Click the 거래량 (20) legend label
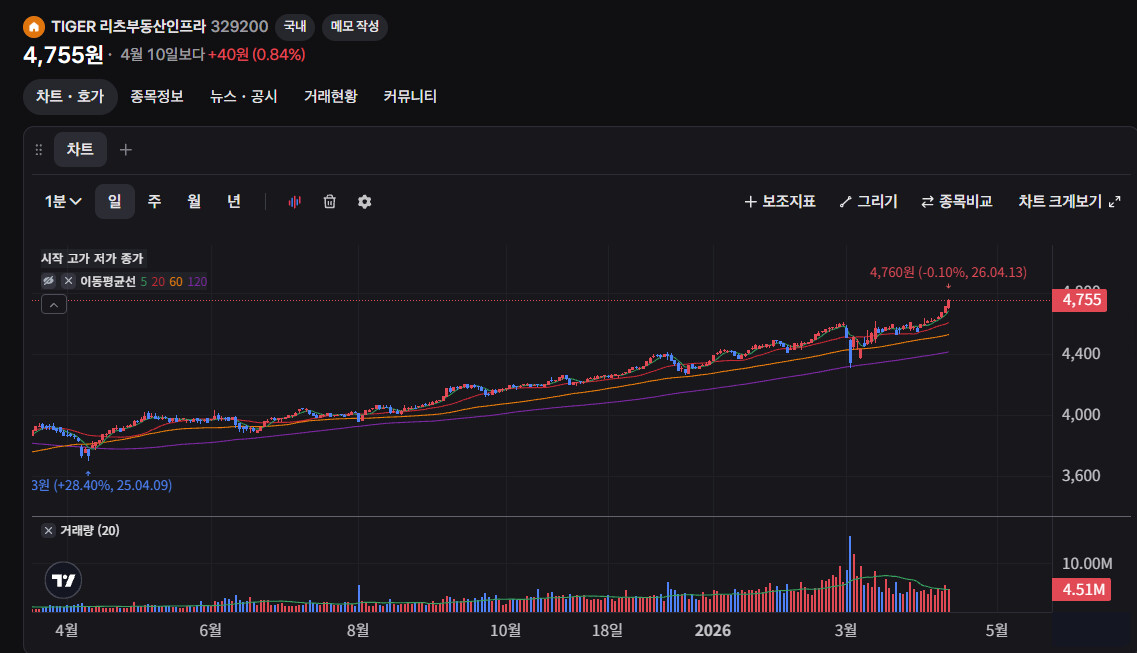The width and height of the screenshot is (1137, 653). point(90,531)
